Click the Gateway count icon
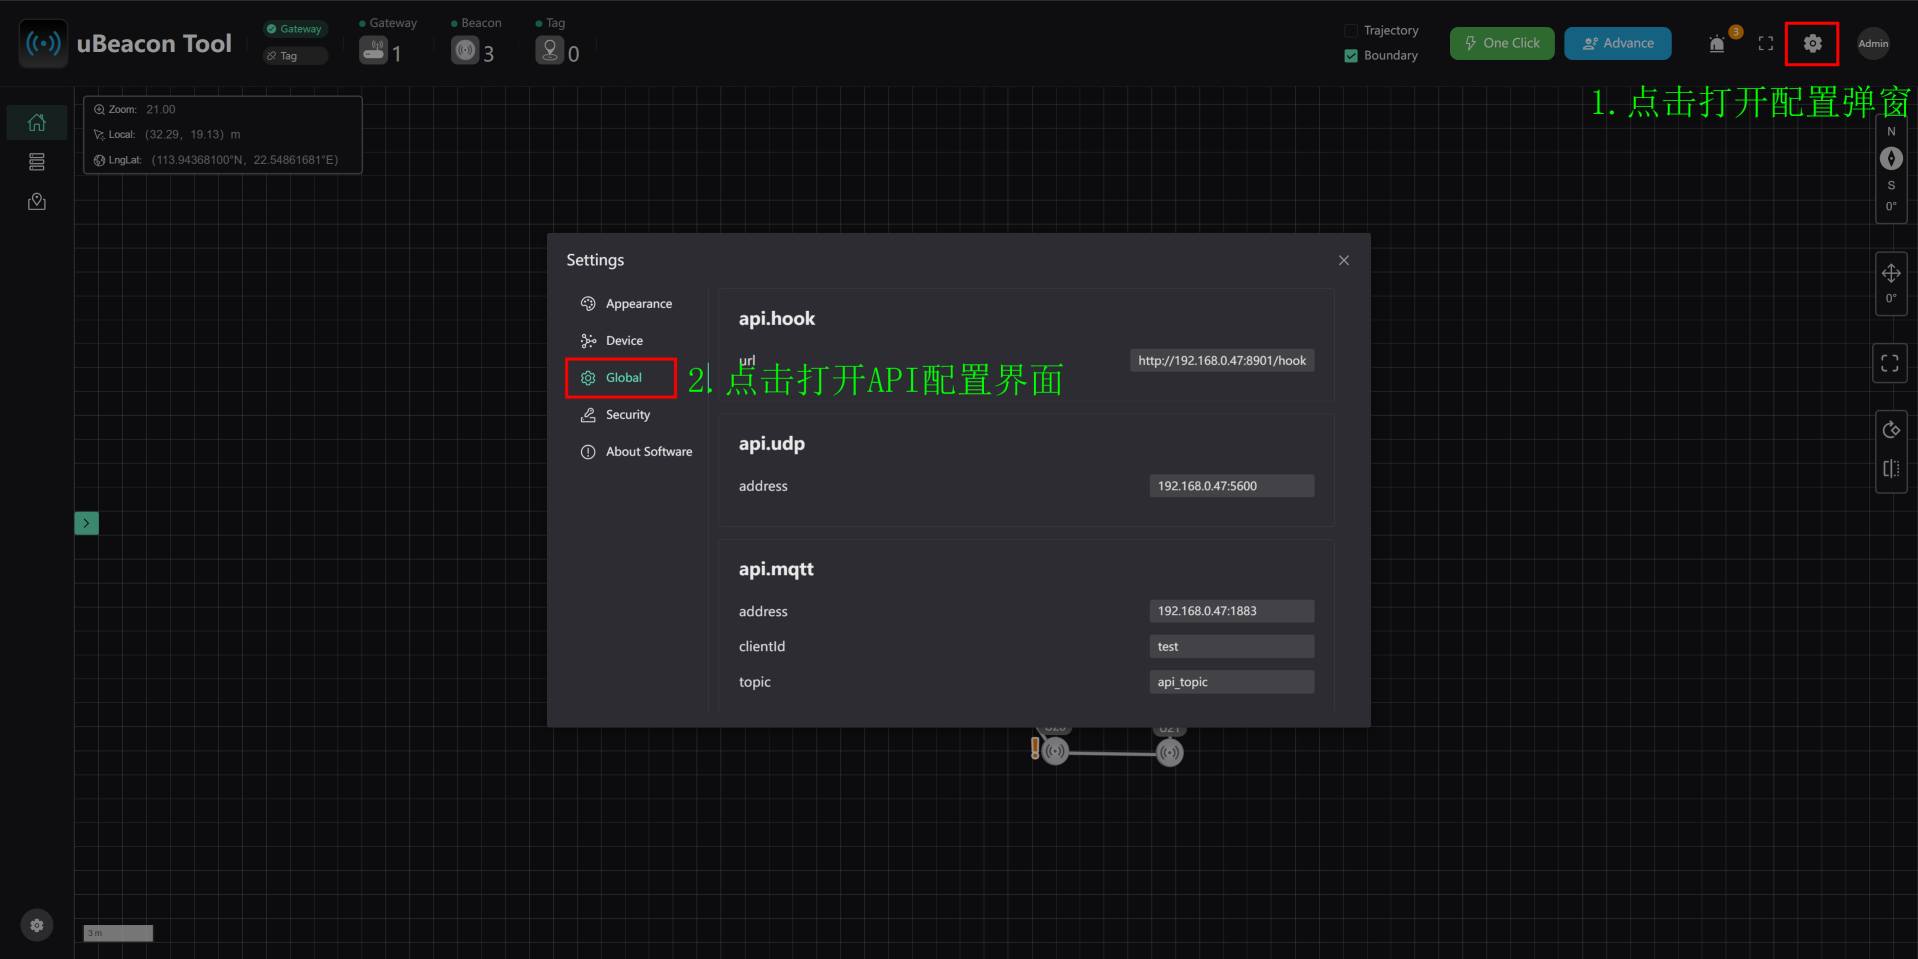This screenshot has width=1918, height=959. pyautogui.click(x=373, y=50)
